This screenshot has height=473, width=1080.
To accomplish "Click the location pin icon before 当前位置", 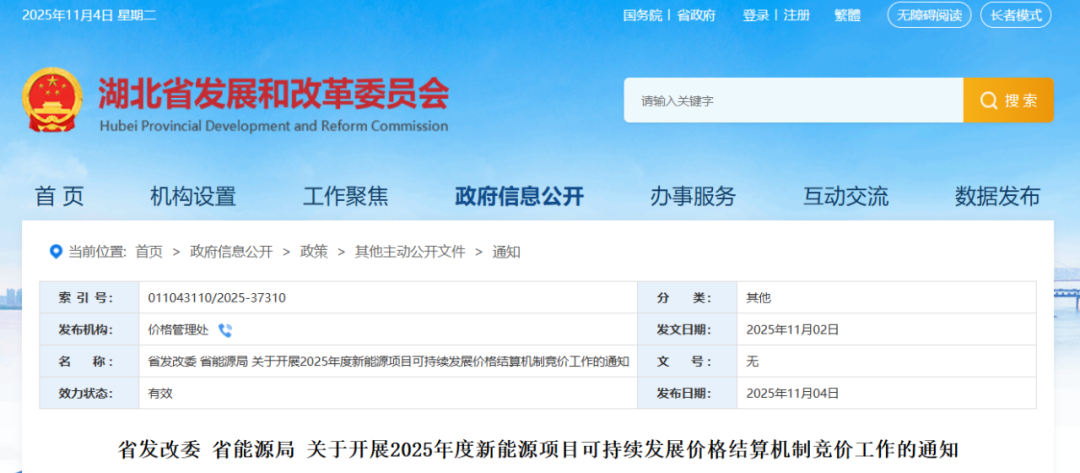I will pyautogui.click(x=56, y=251).
